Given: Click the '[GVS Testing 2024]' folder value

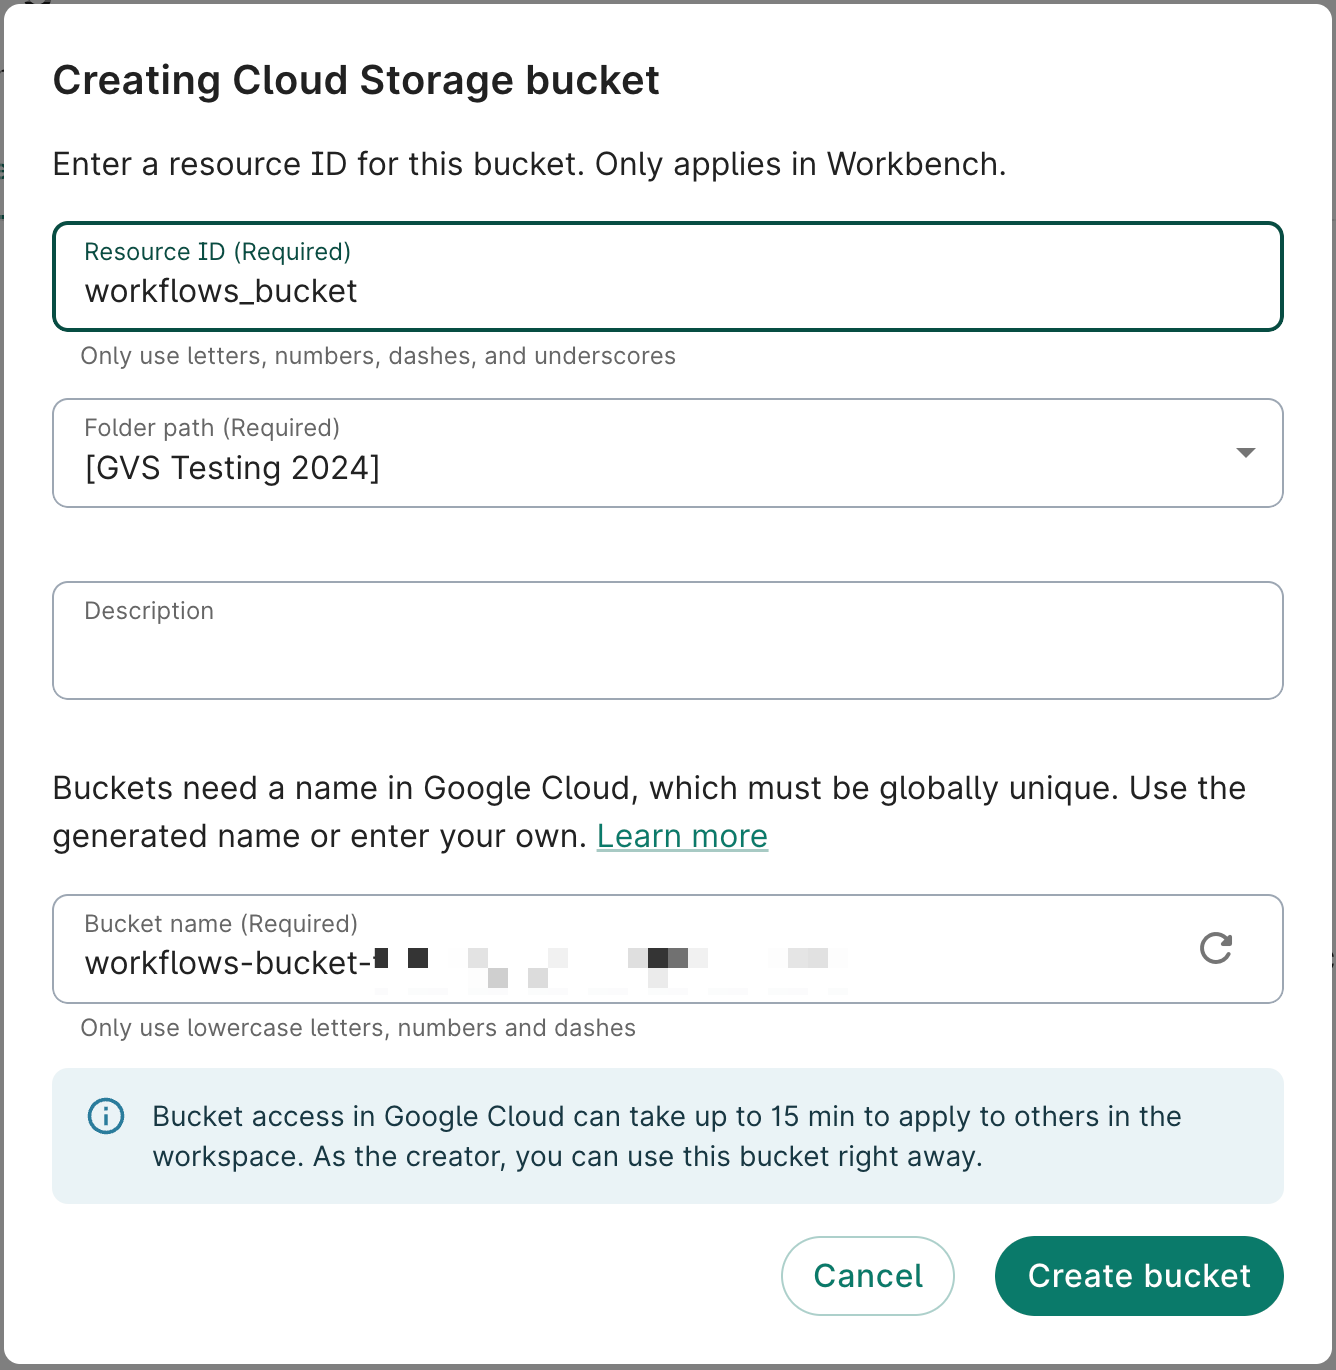Looking at the screenshot, I should pos(232,468).
